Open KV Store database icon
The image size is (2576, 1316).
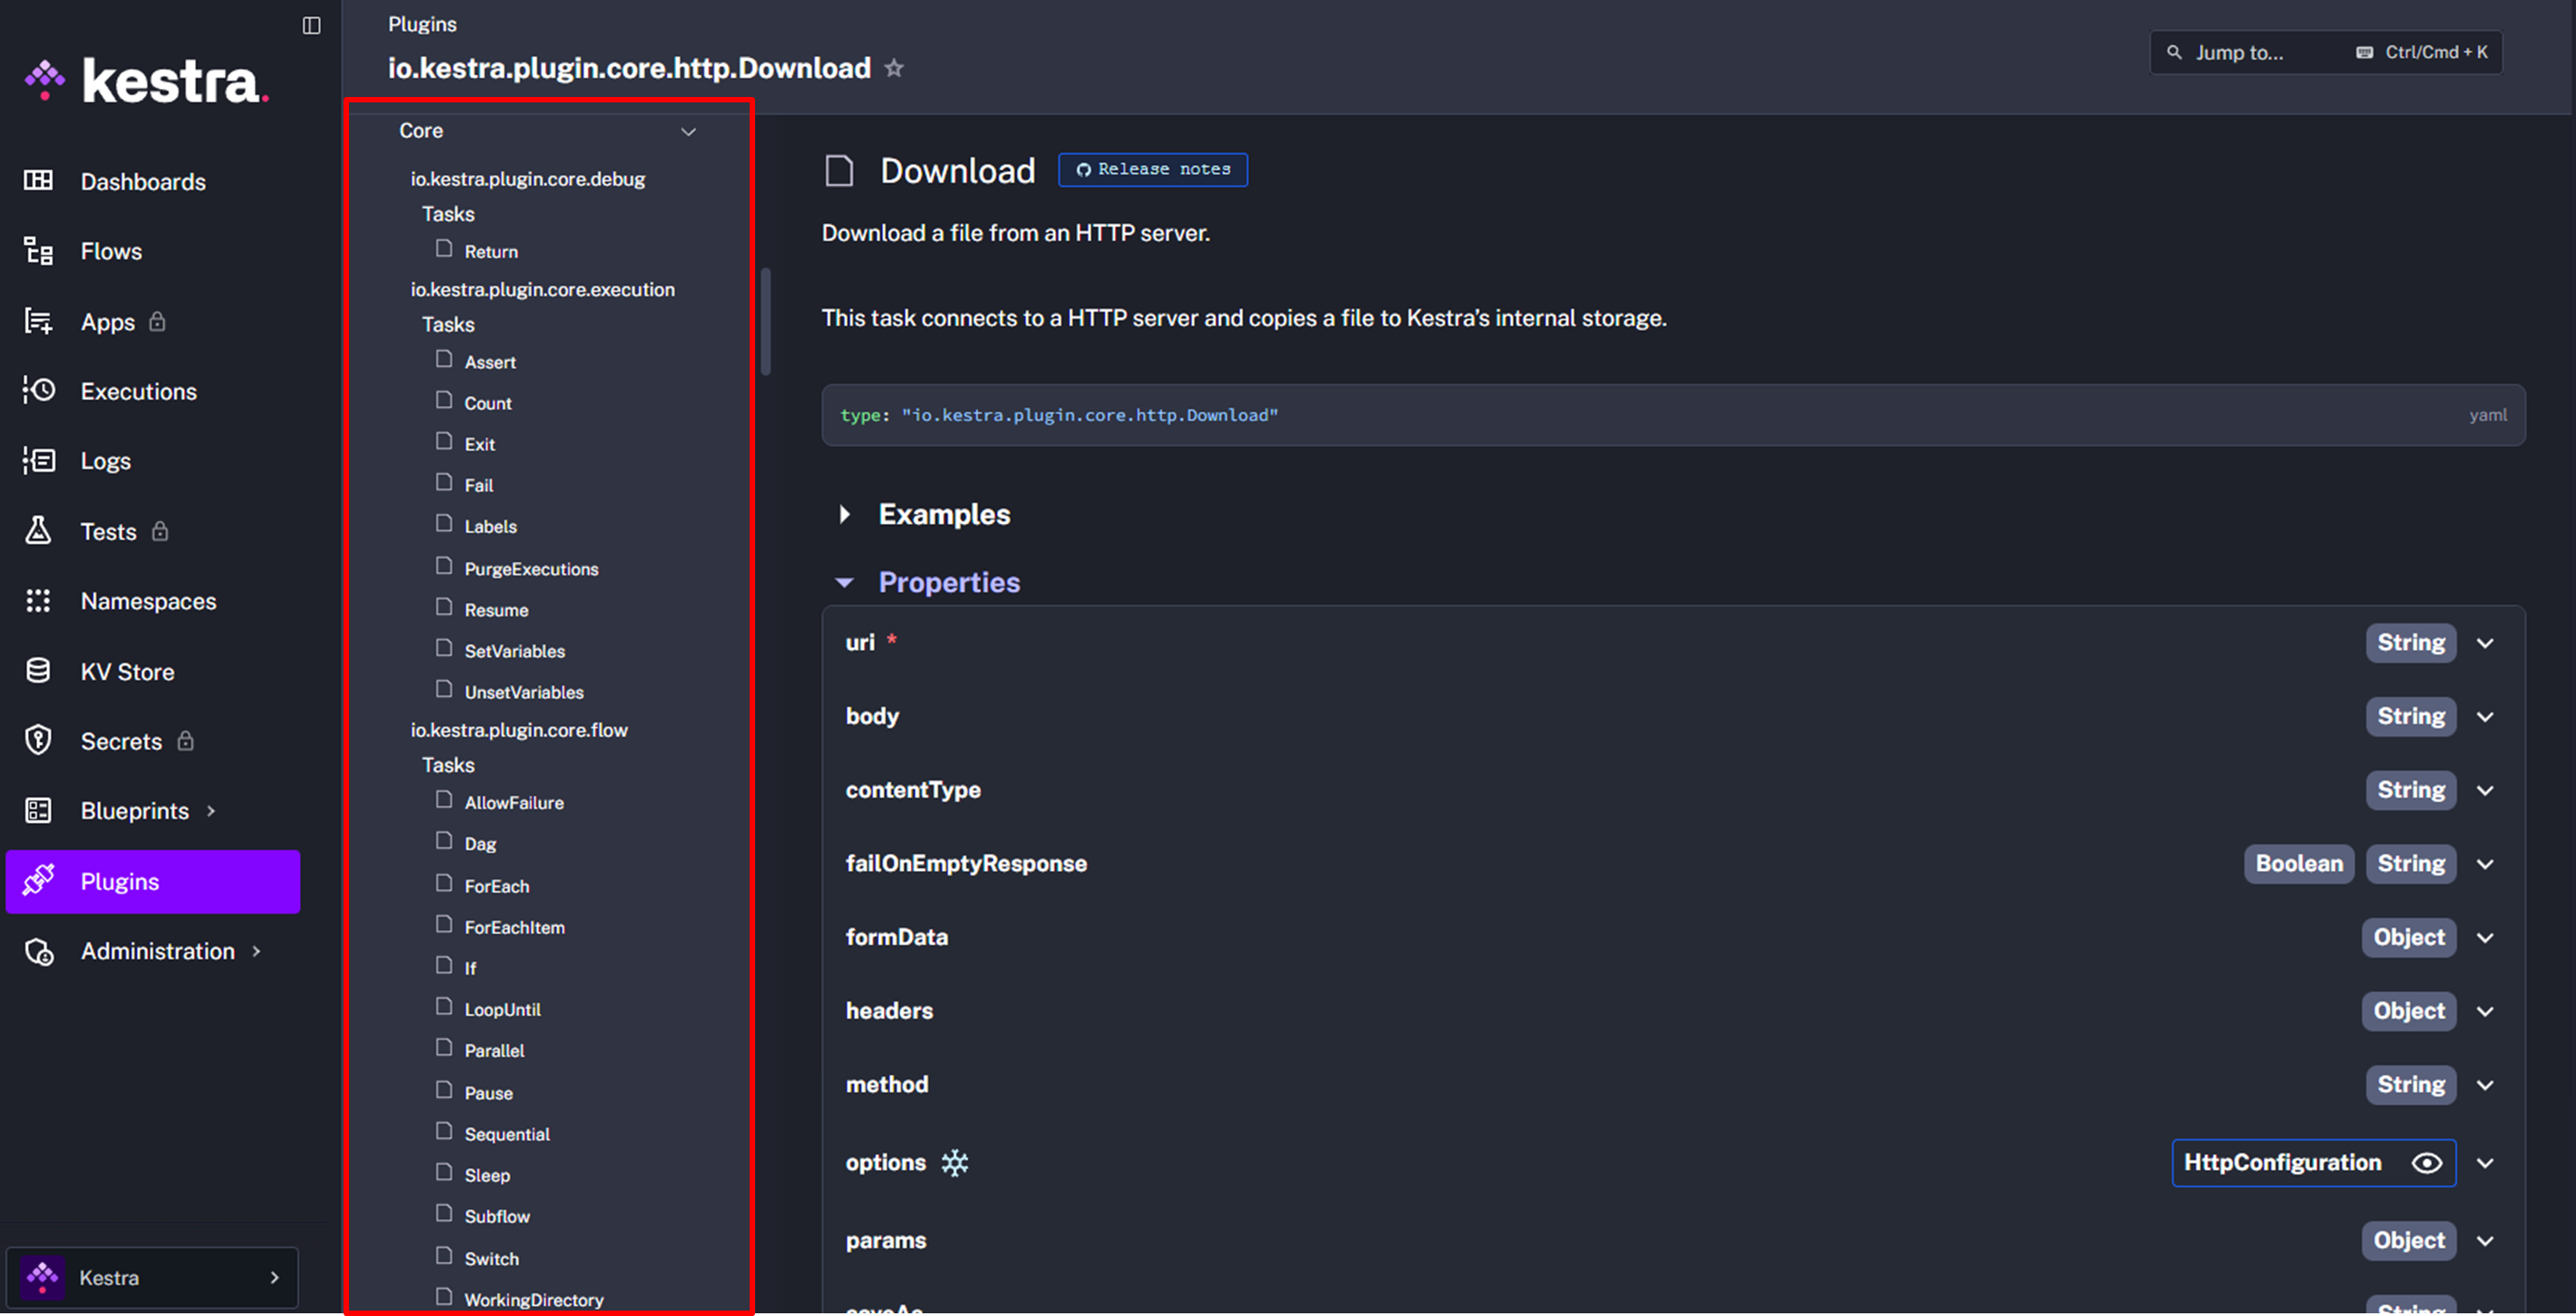pyautogui.click(x=38, y=671)
